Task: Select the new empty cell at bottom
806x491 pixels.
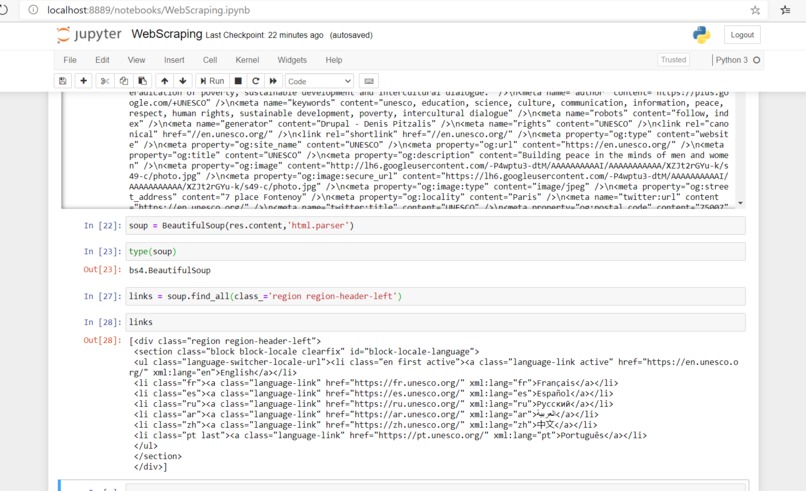Action: coord(435,486)
